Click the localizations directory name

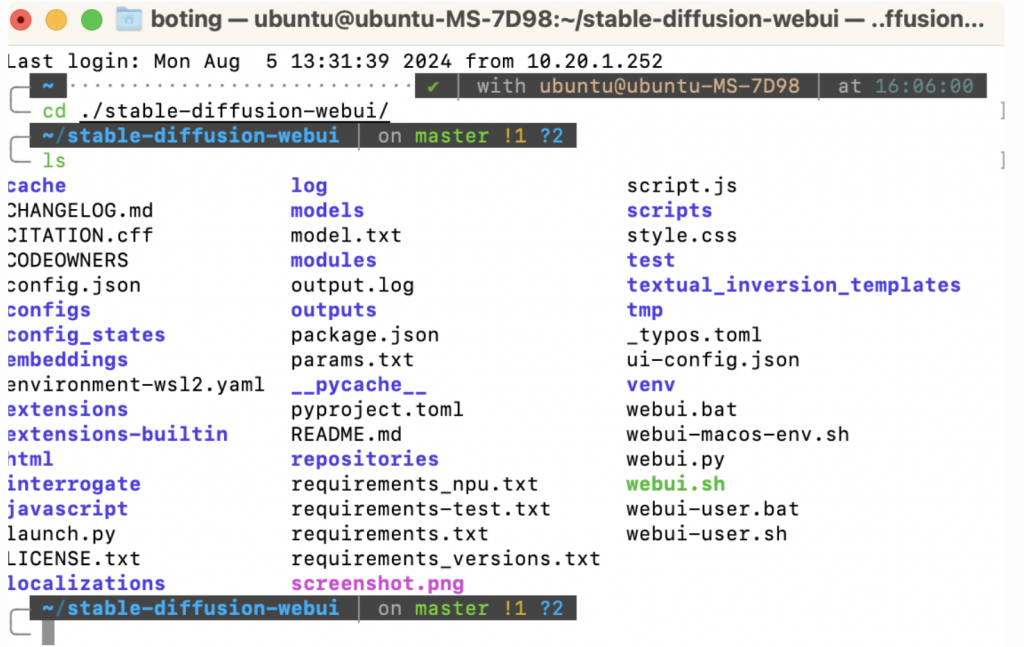86,584
